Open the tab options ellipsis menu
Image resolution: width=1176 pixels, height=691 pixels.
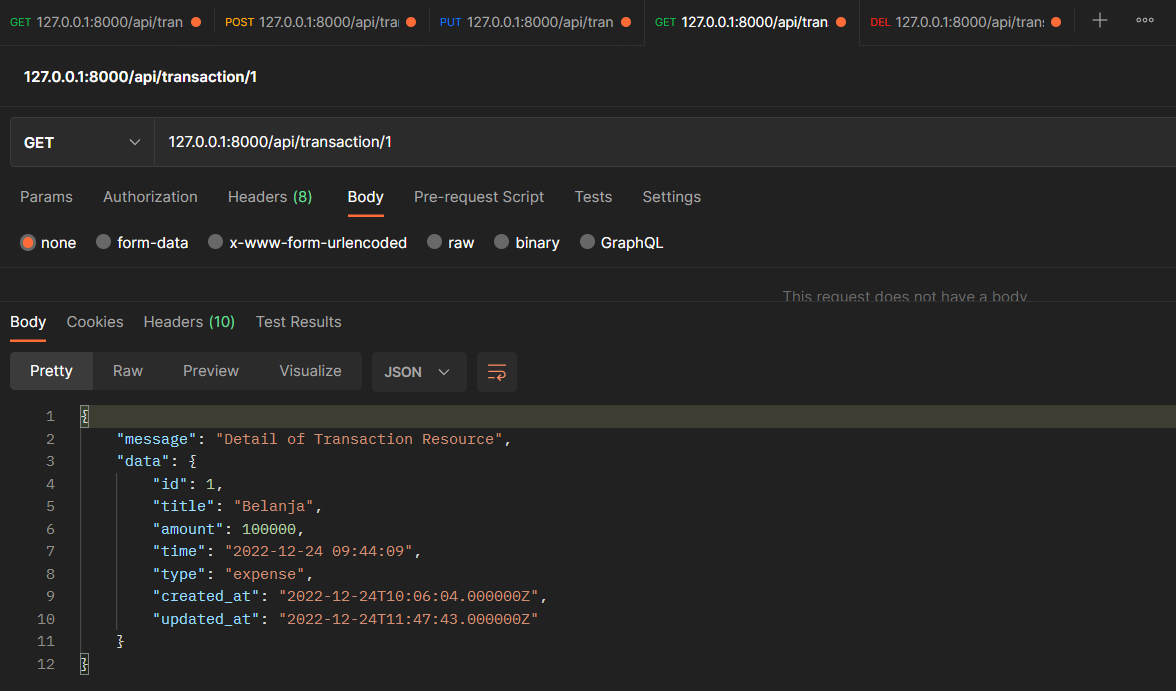pyautogui.click(x=1144, y=20)
